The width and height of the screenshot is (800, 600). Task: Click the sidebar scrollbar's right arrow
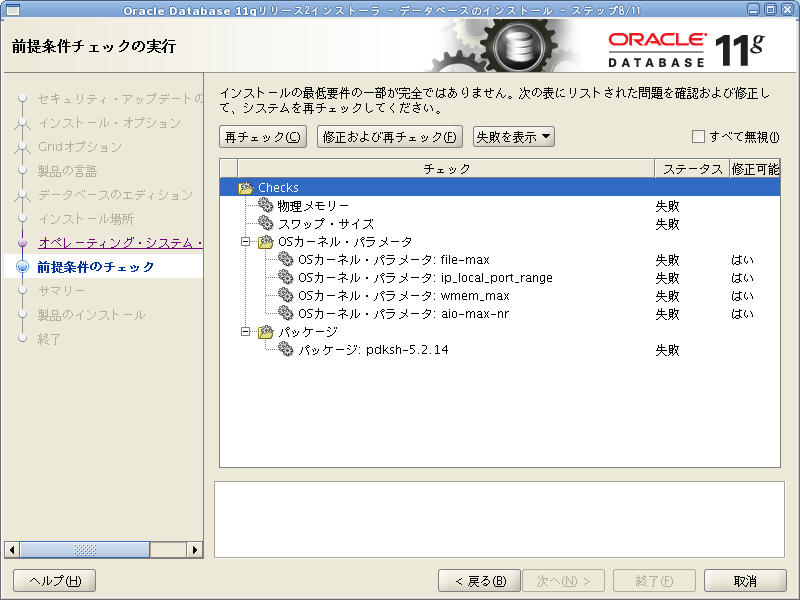(194, 550)
